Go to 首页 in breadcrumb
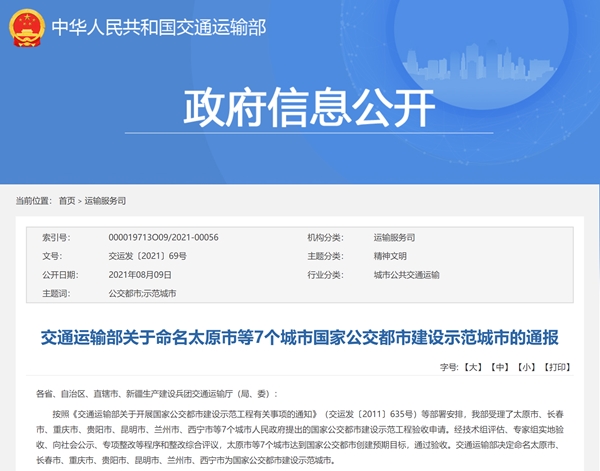The height and width of the screenshot is (471, 600). 67,201
